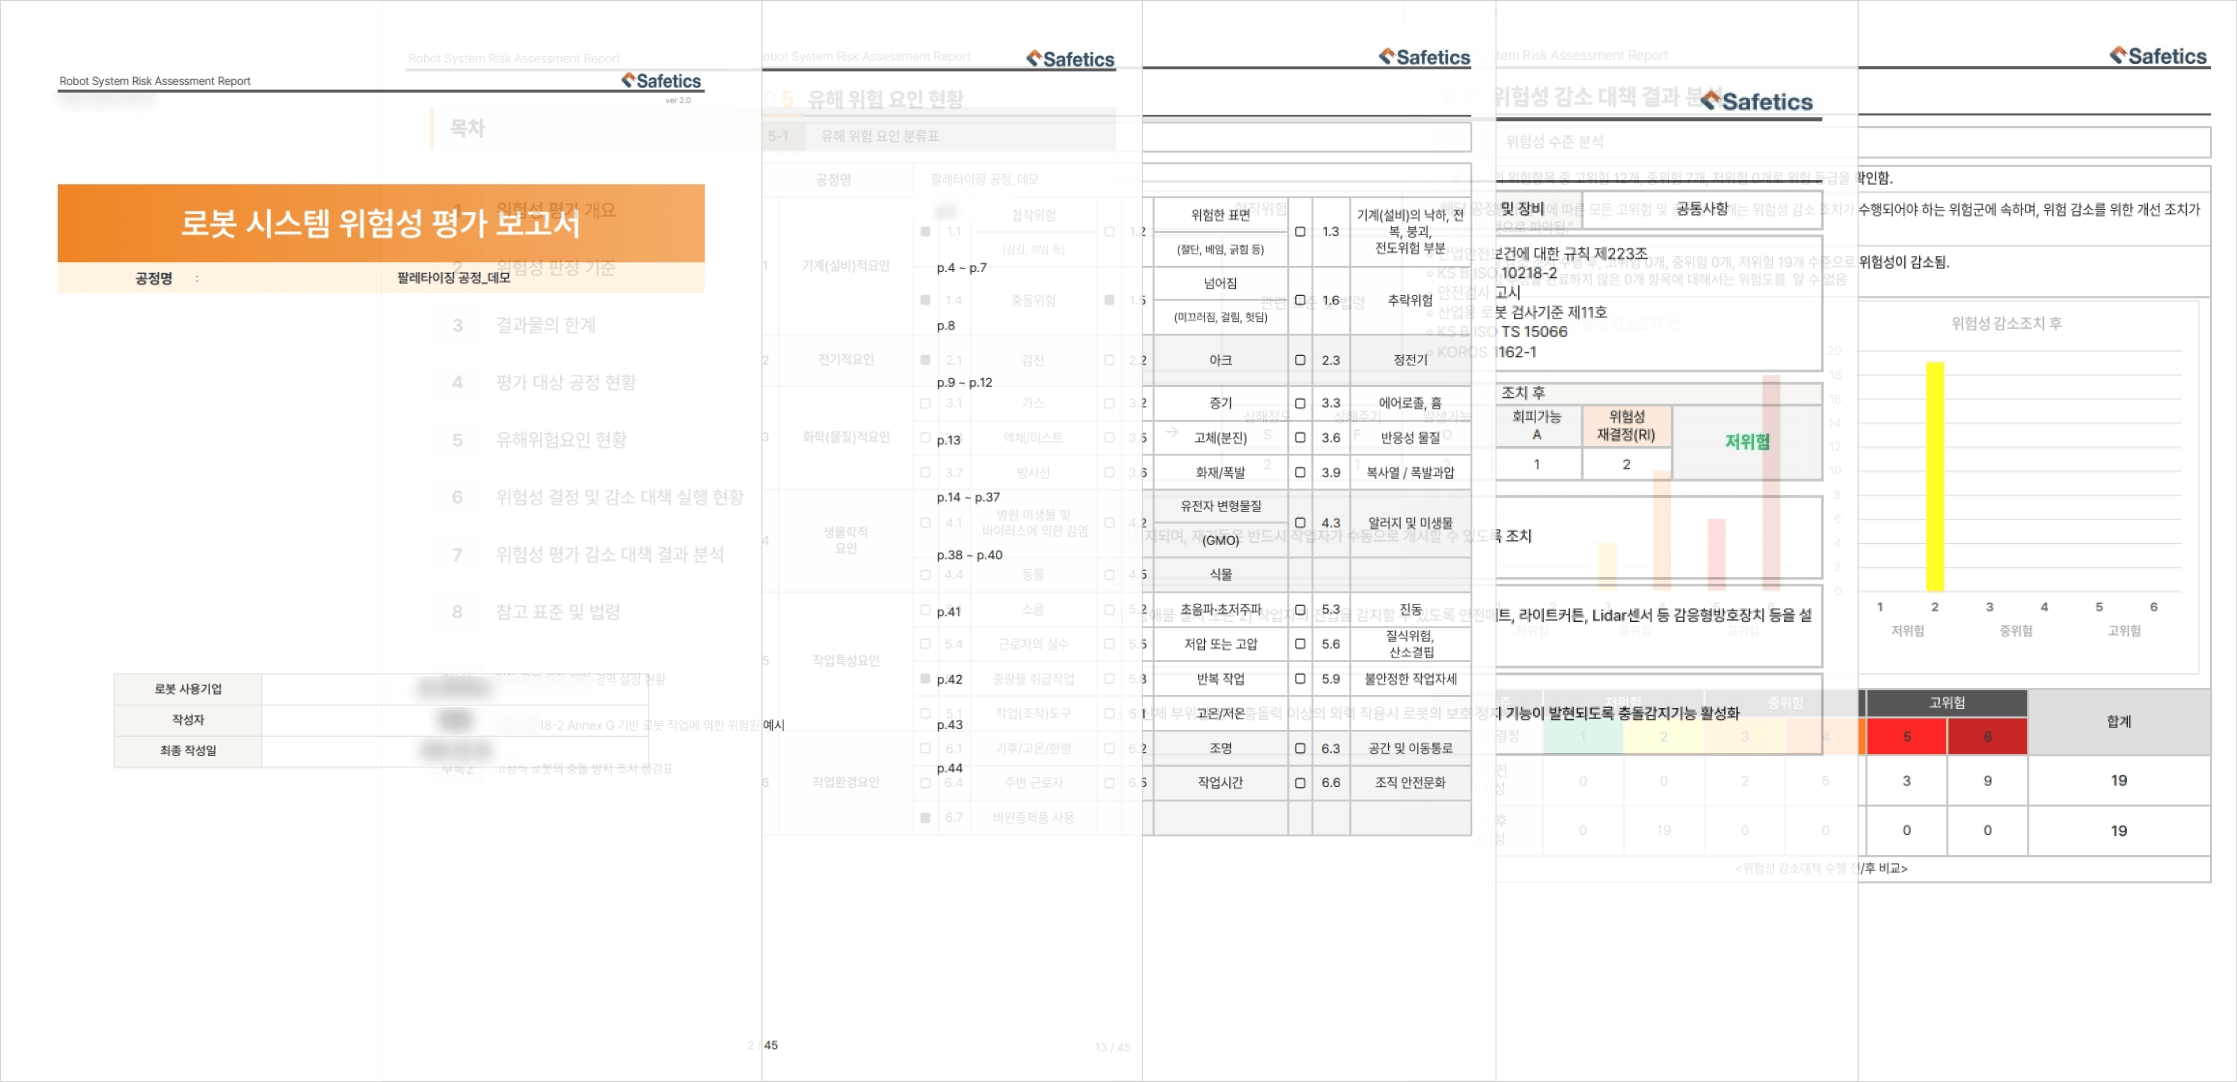Enable the 6.3 공간 및 이동통로 checkbox

tap(1300, 748)
